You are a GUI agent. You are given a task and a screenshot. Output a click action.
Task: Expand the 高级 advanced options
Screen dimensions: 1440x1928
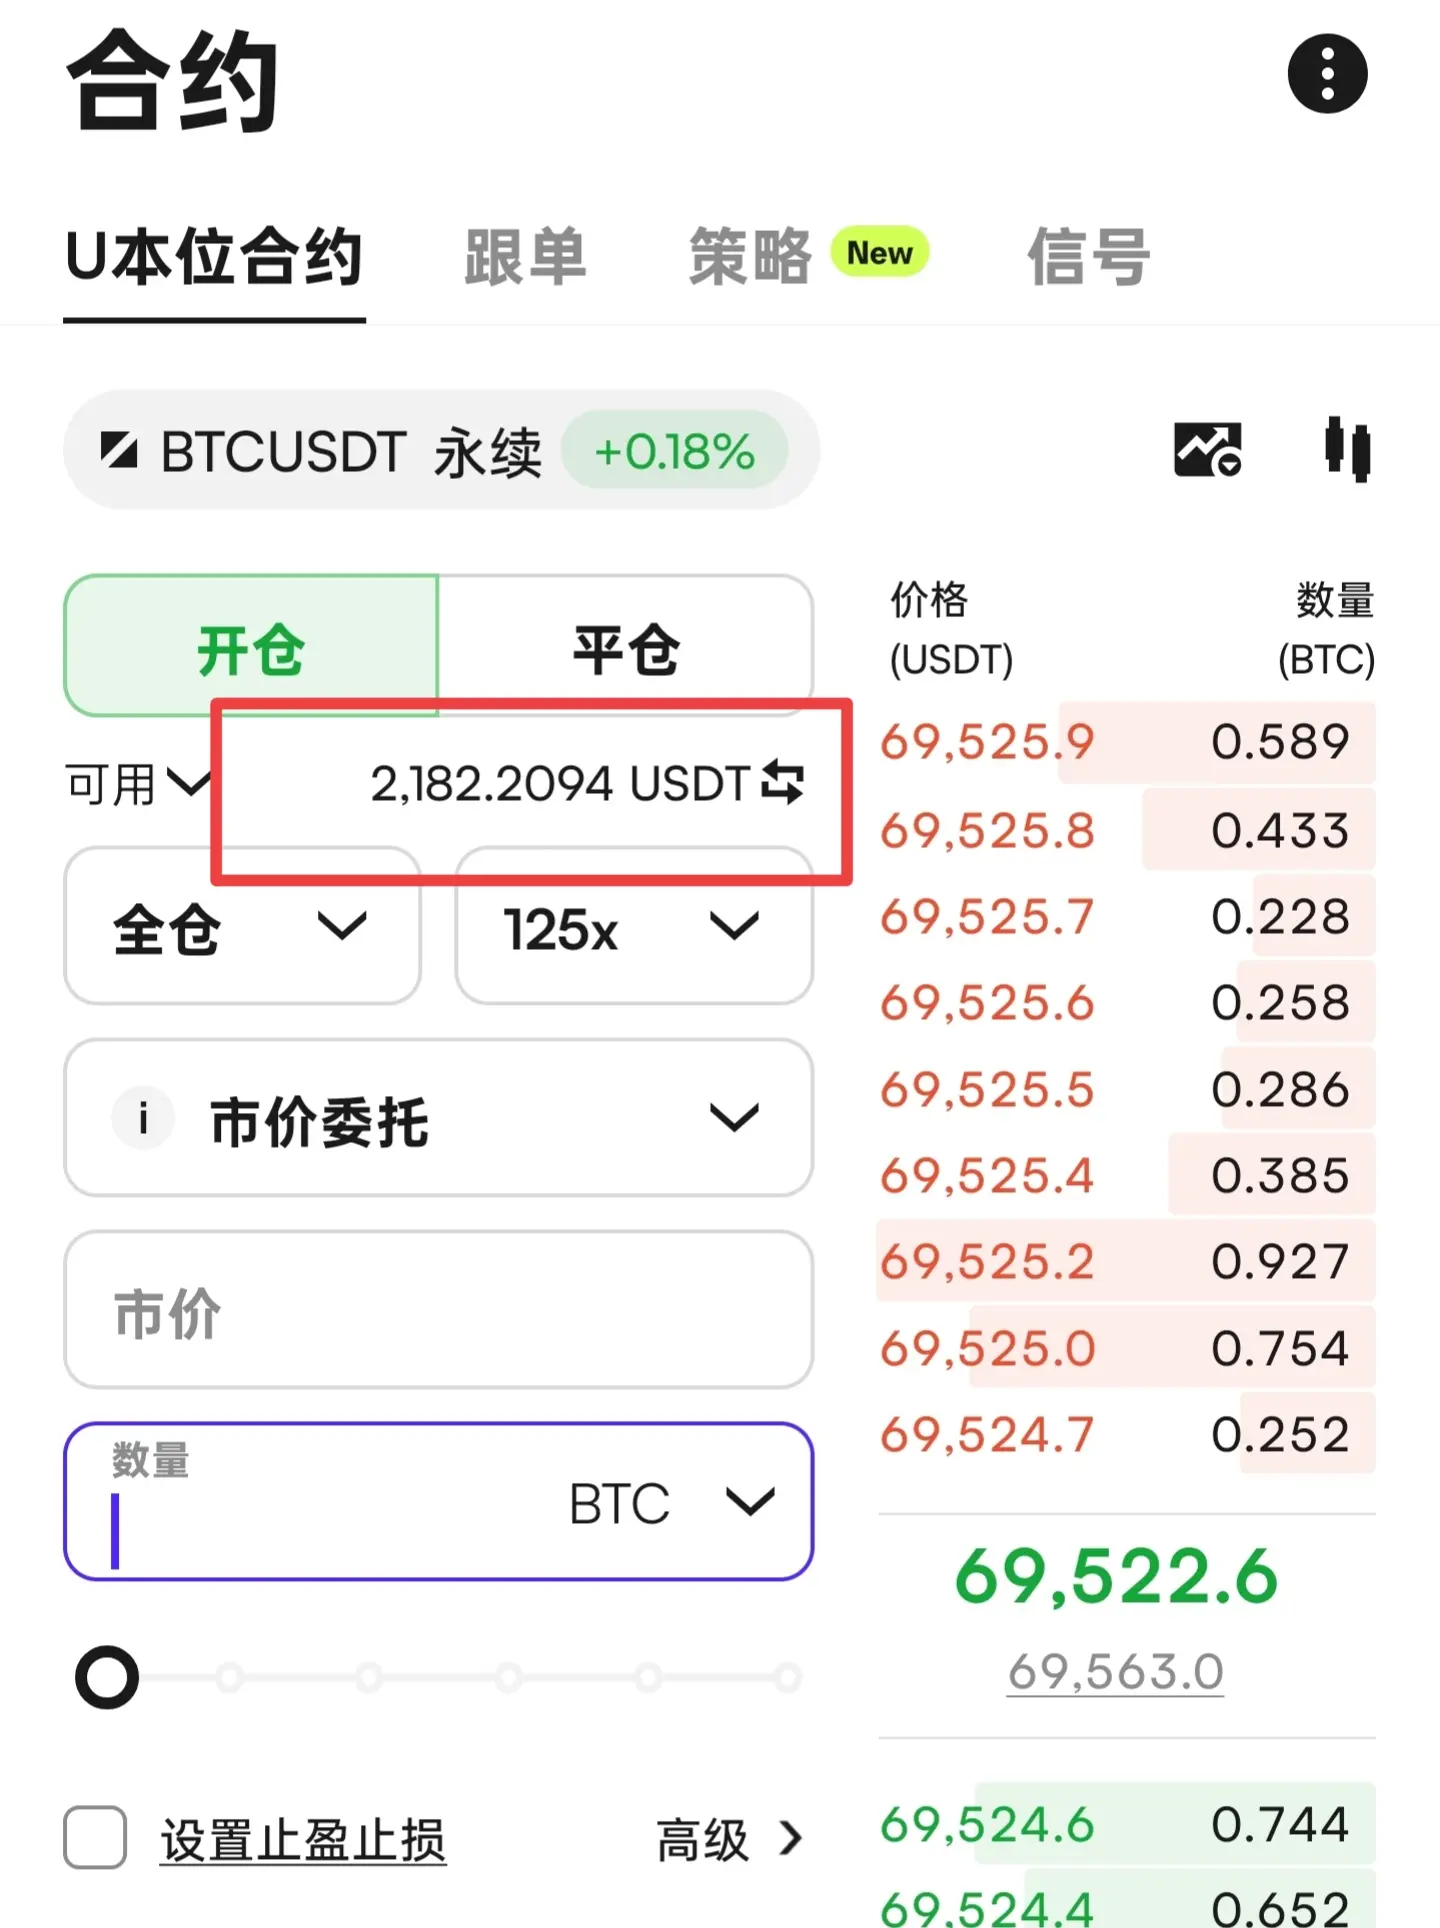coord(729,1839)
